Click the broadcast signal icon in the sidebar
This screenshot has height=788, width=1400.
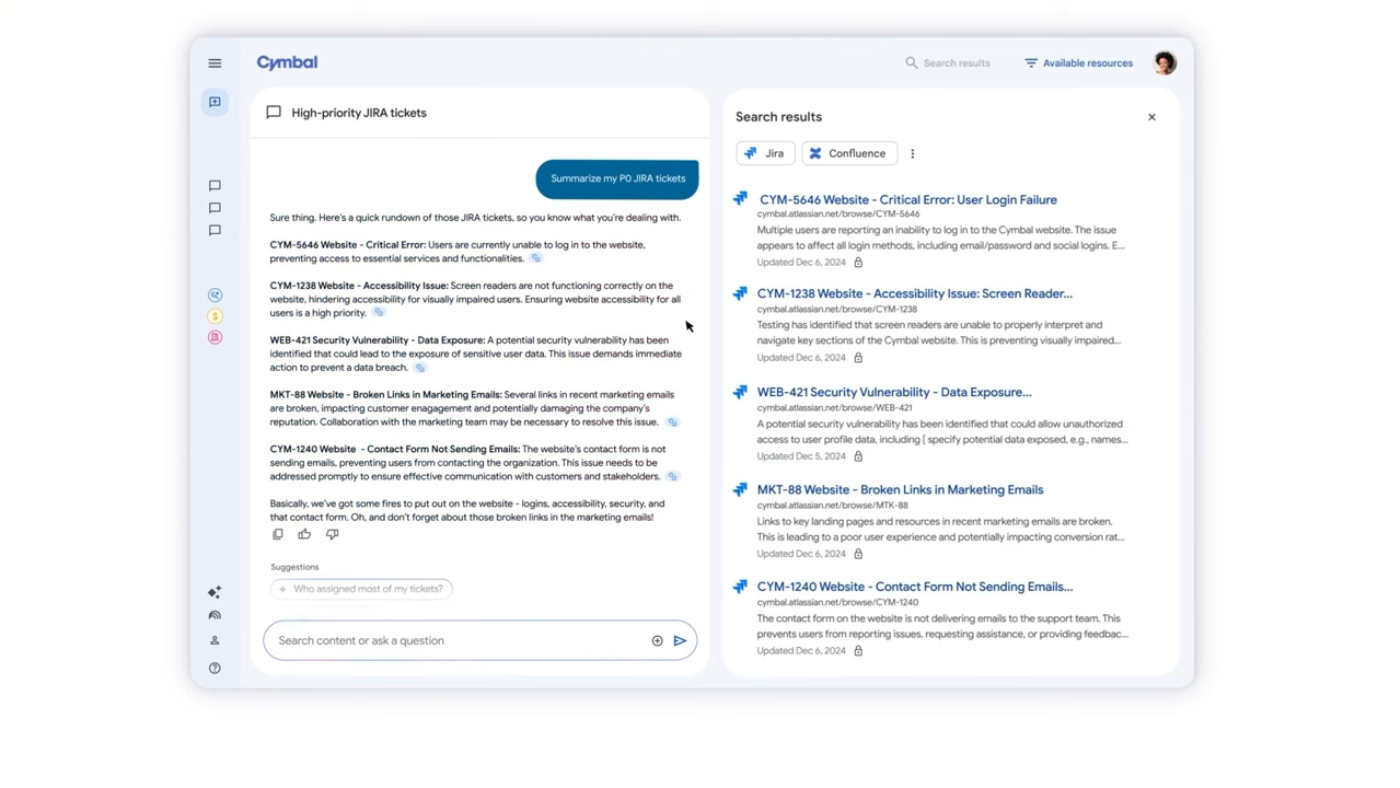[215, 616]
